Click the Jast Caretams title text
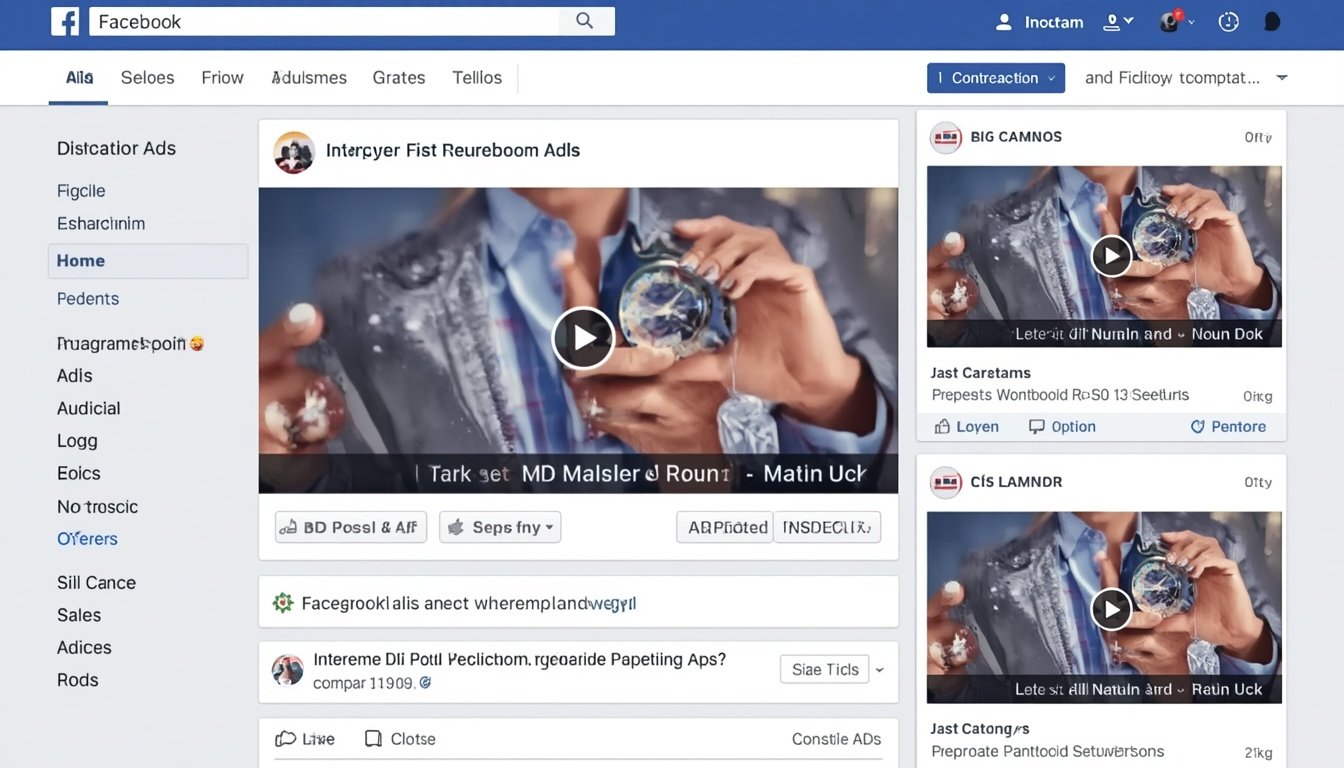 (x=981, y=373)
